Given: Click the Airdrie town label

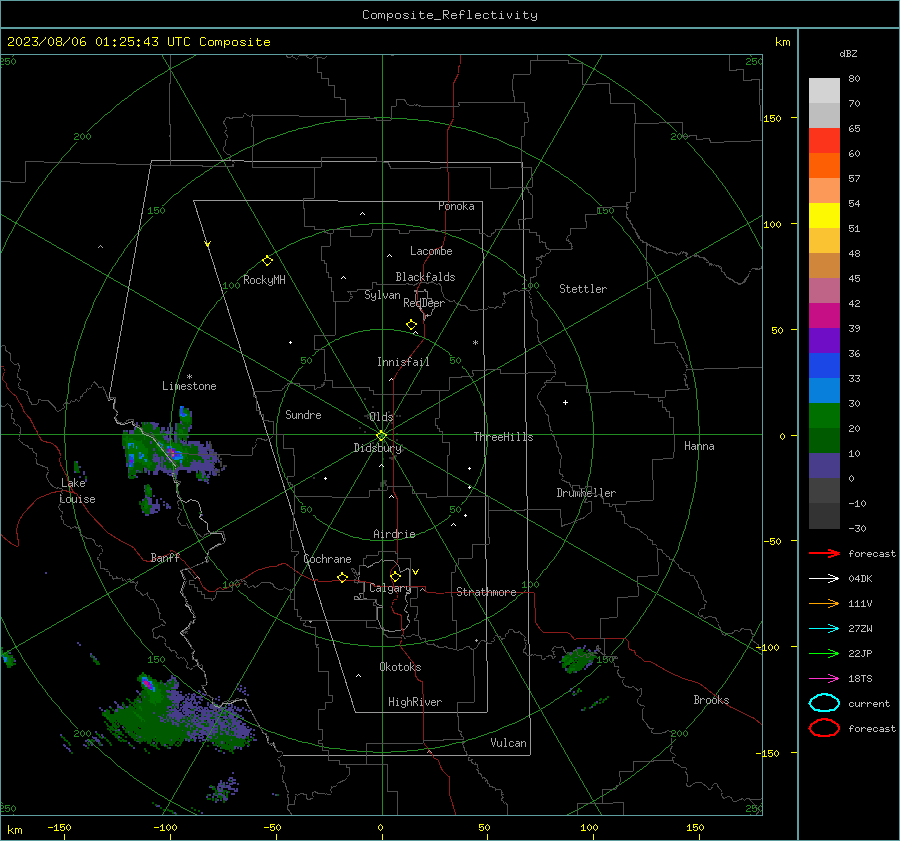Looking at the screenshot, I should pyautogui.click(x=394, y=534).
